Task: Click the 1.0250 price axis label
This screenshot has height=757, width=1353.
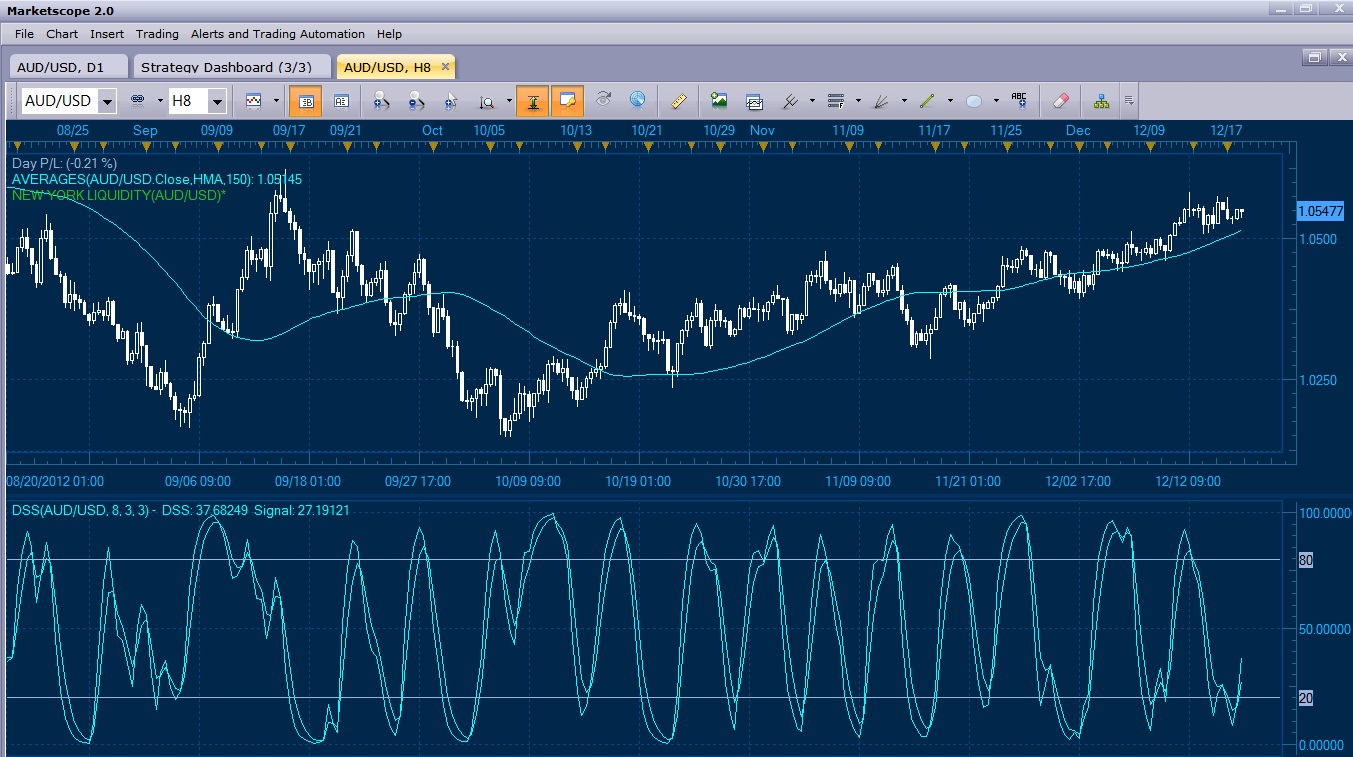Action: 1317,380
